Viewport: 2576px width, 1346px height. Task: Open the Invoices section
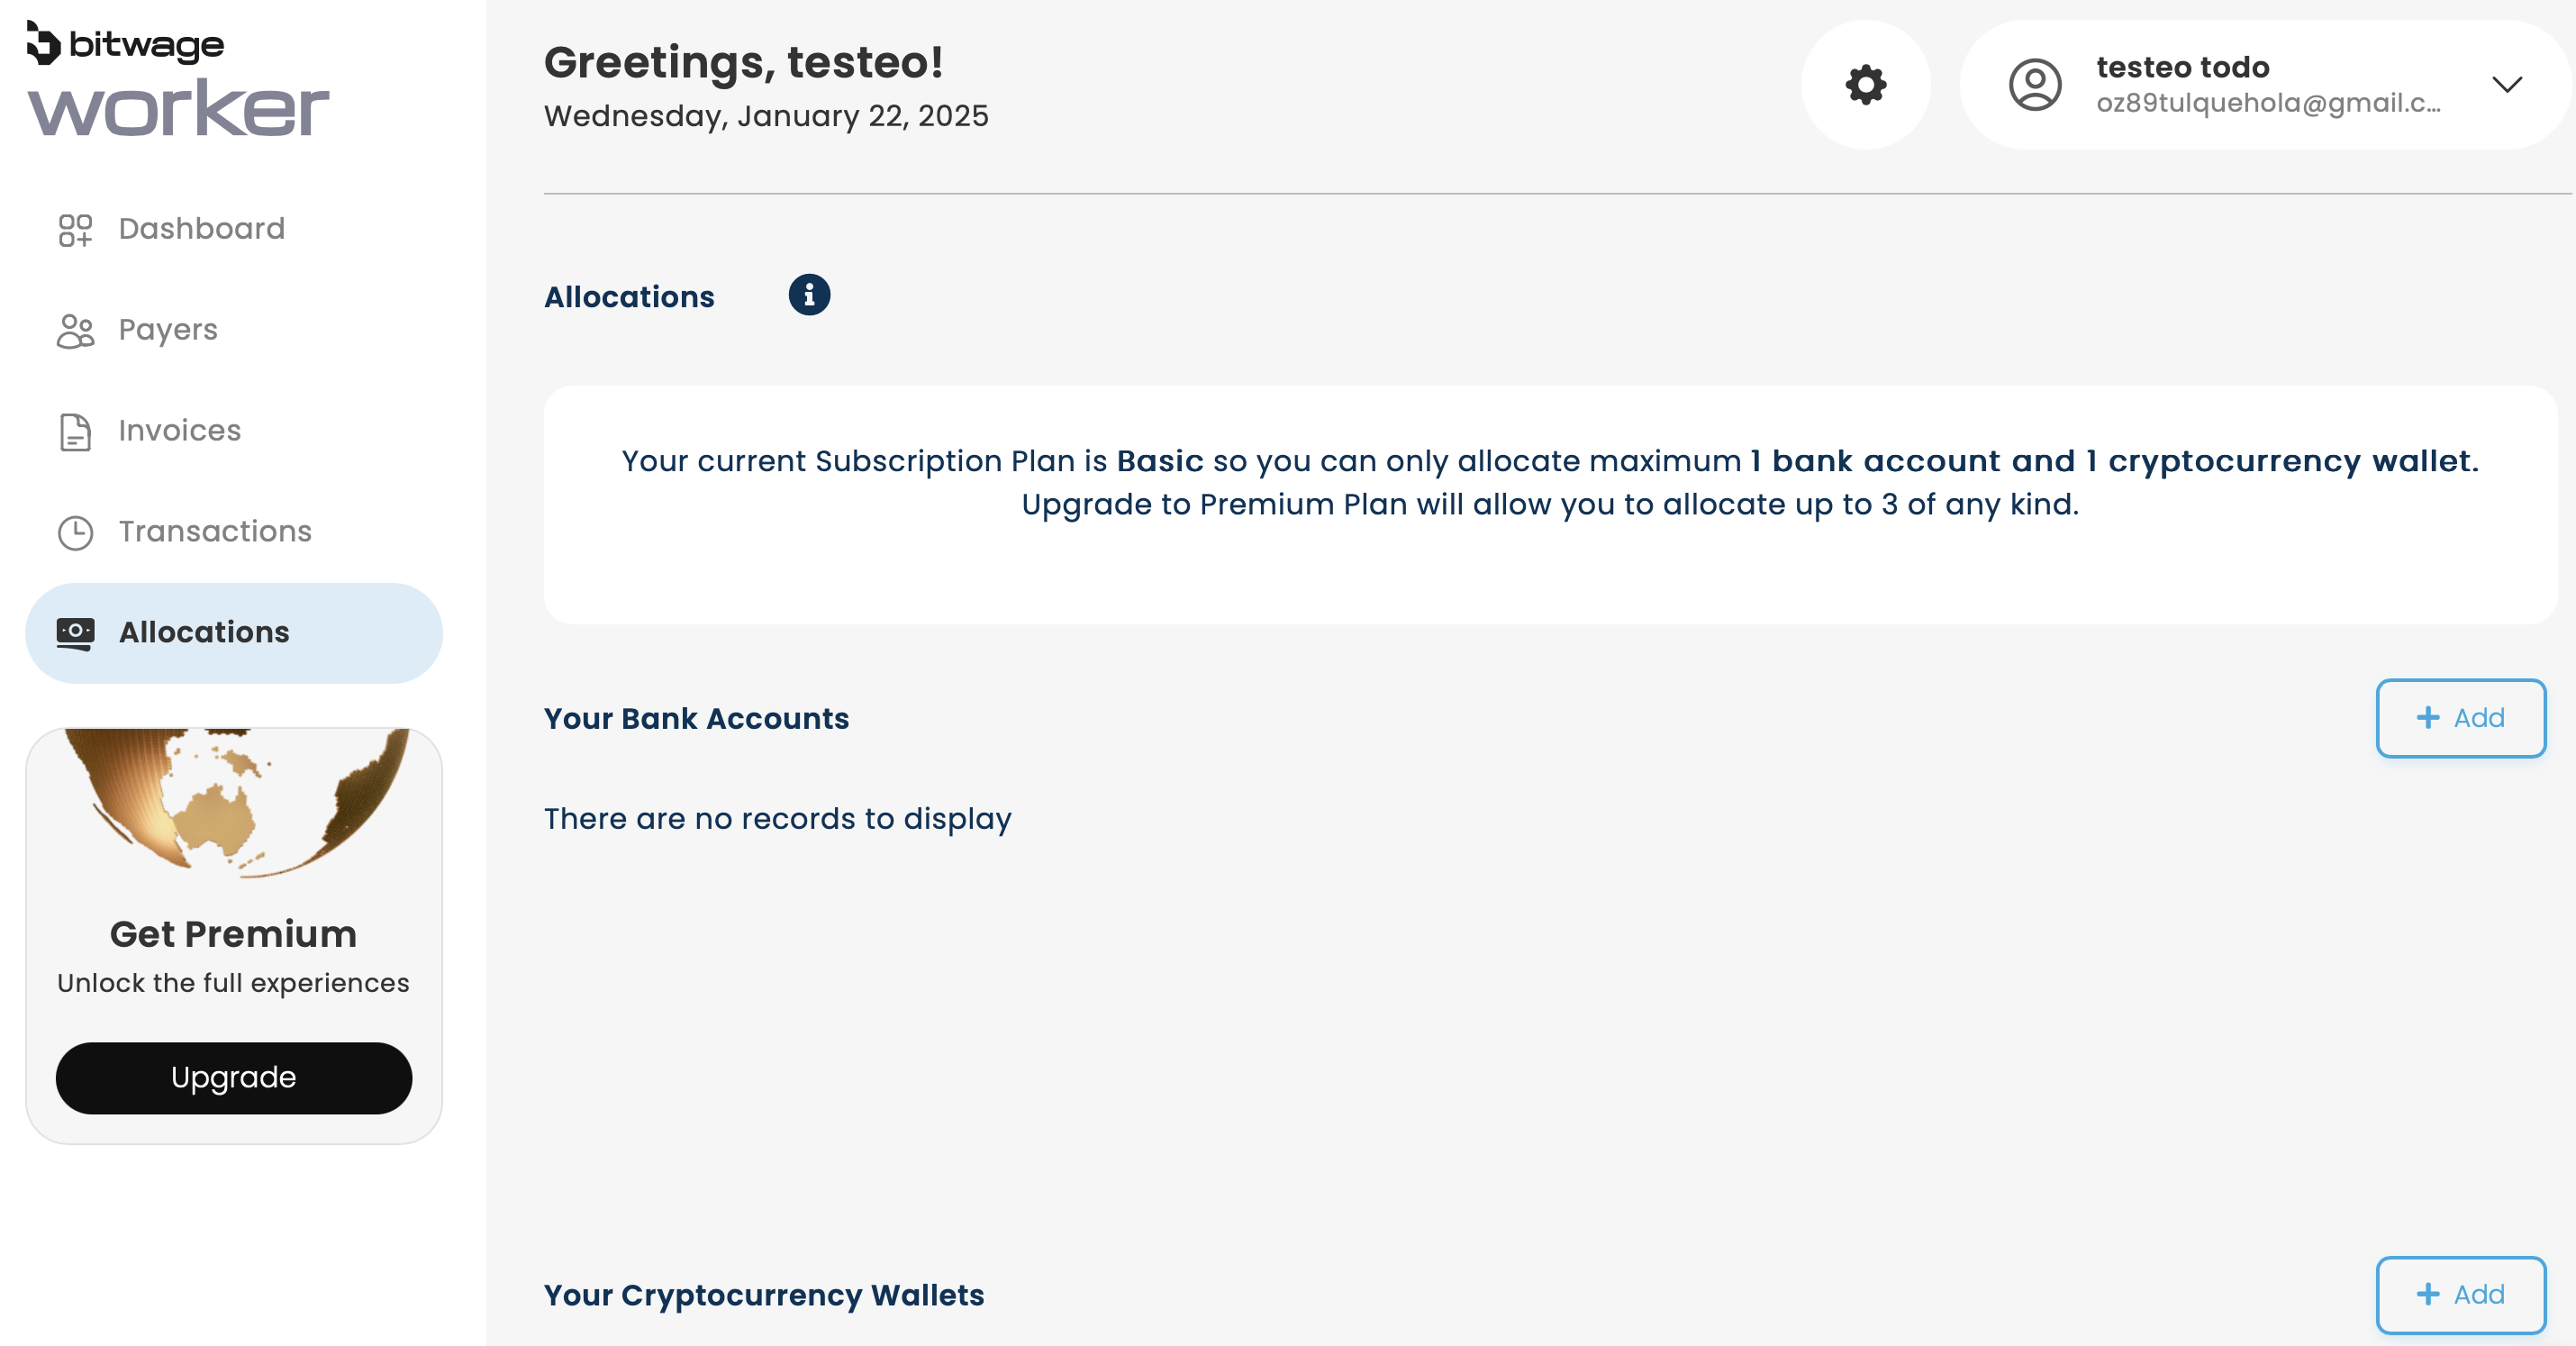tap(180, 431)
